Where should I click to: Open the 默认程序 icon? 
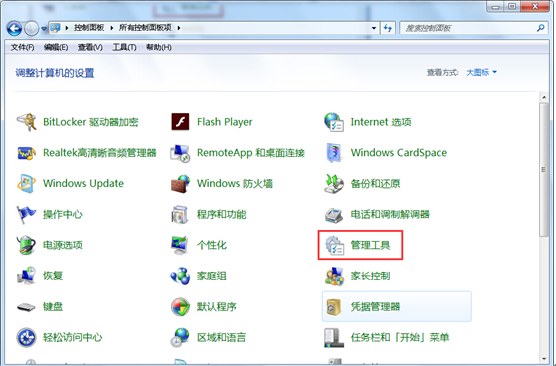pyautogui.click(x=180, y=307)
